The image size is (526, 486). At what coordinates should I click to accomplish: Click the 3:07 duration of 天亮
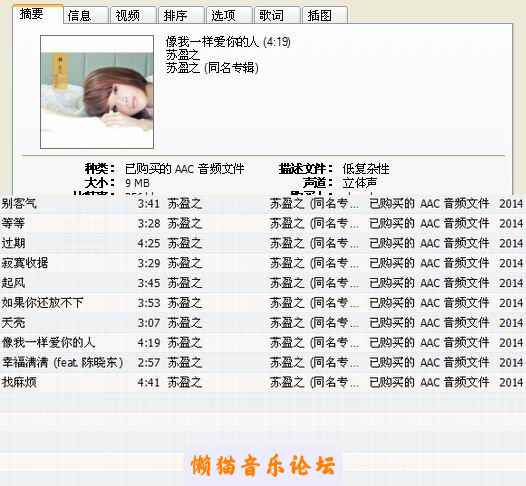tap(149, 323)
